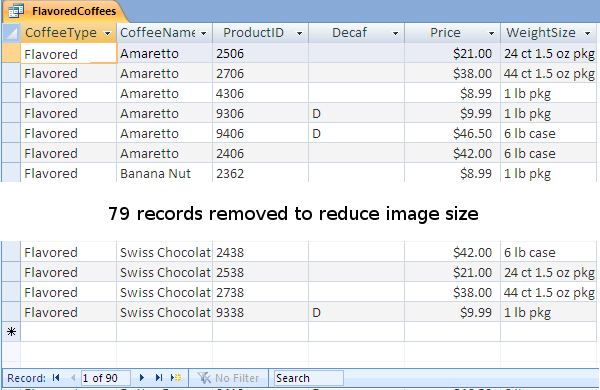This screenshot has height=390, width=600.
Task: Create new blank record navigation button
Action: point(176,378)
